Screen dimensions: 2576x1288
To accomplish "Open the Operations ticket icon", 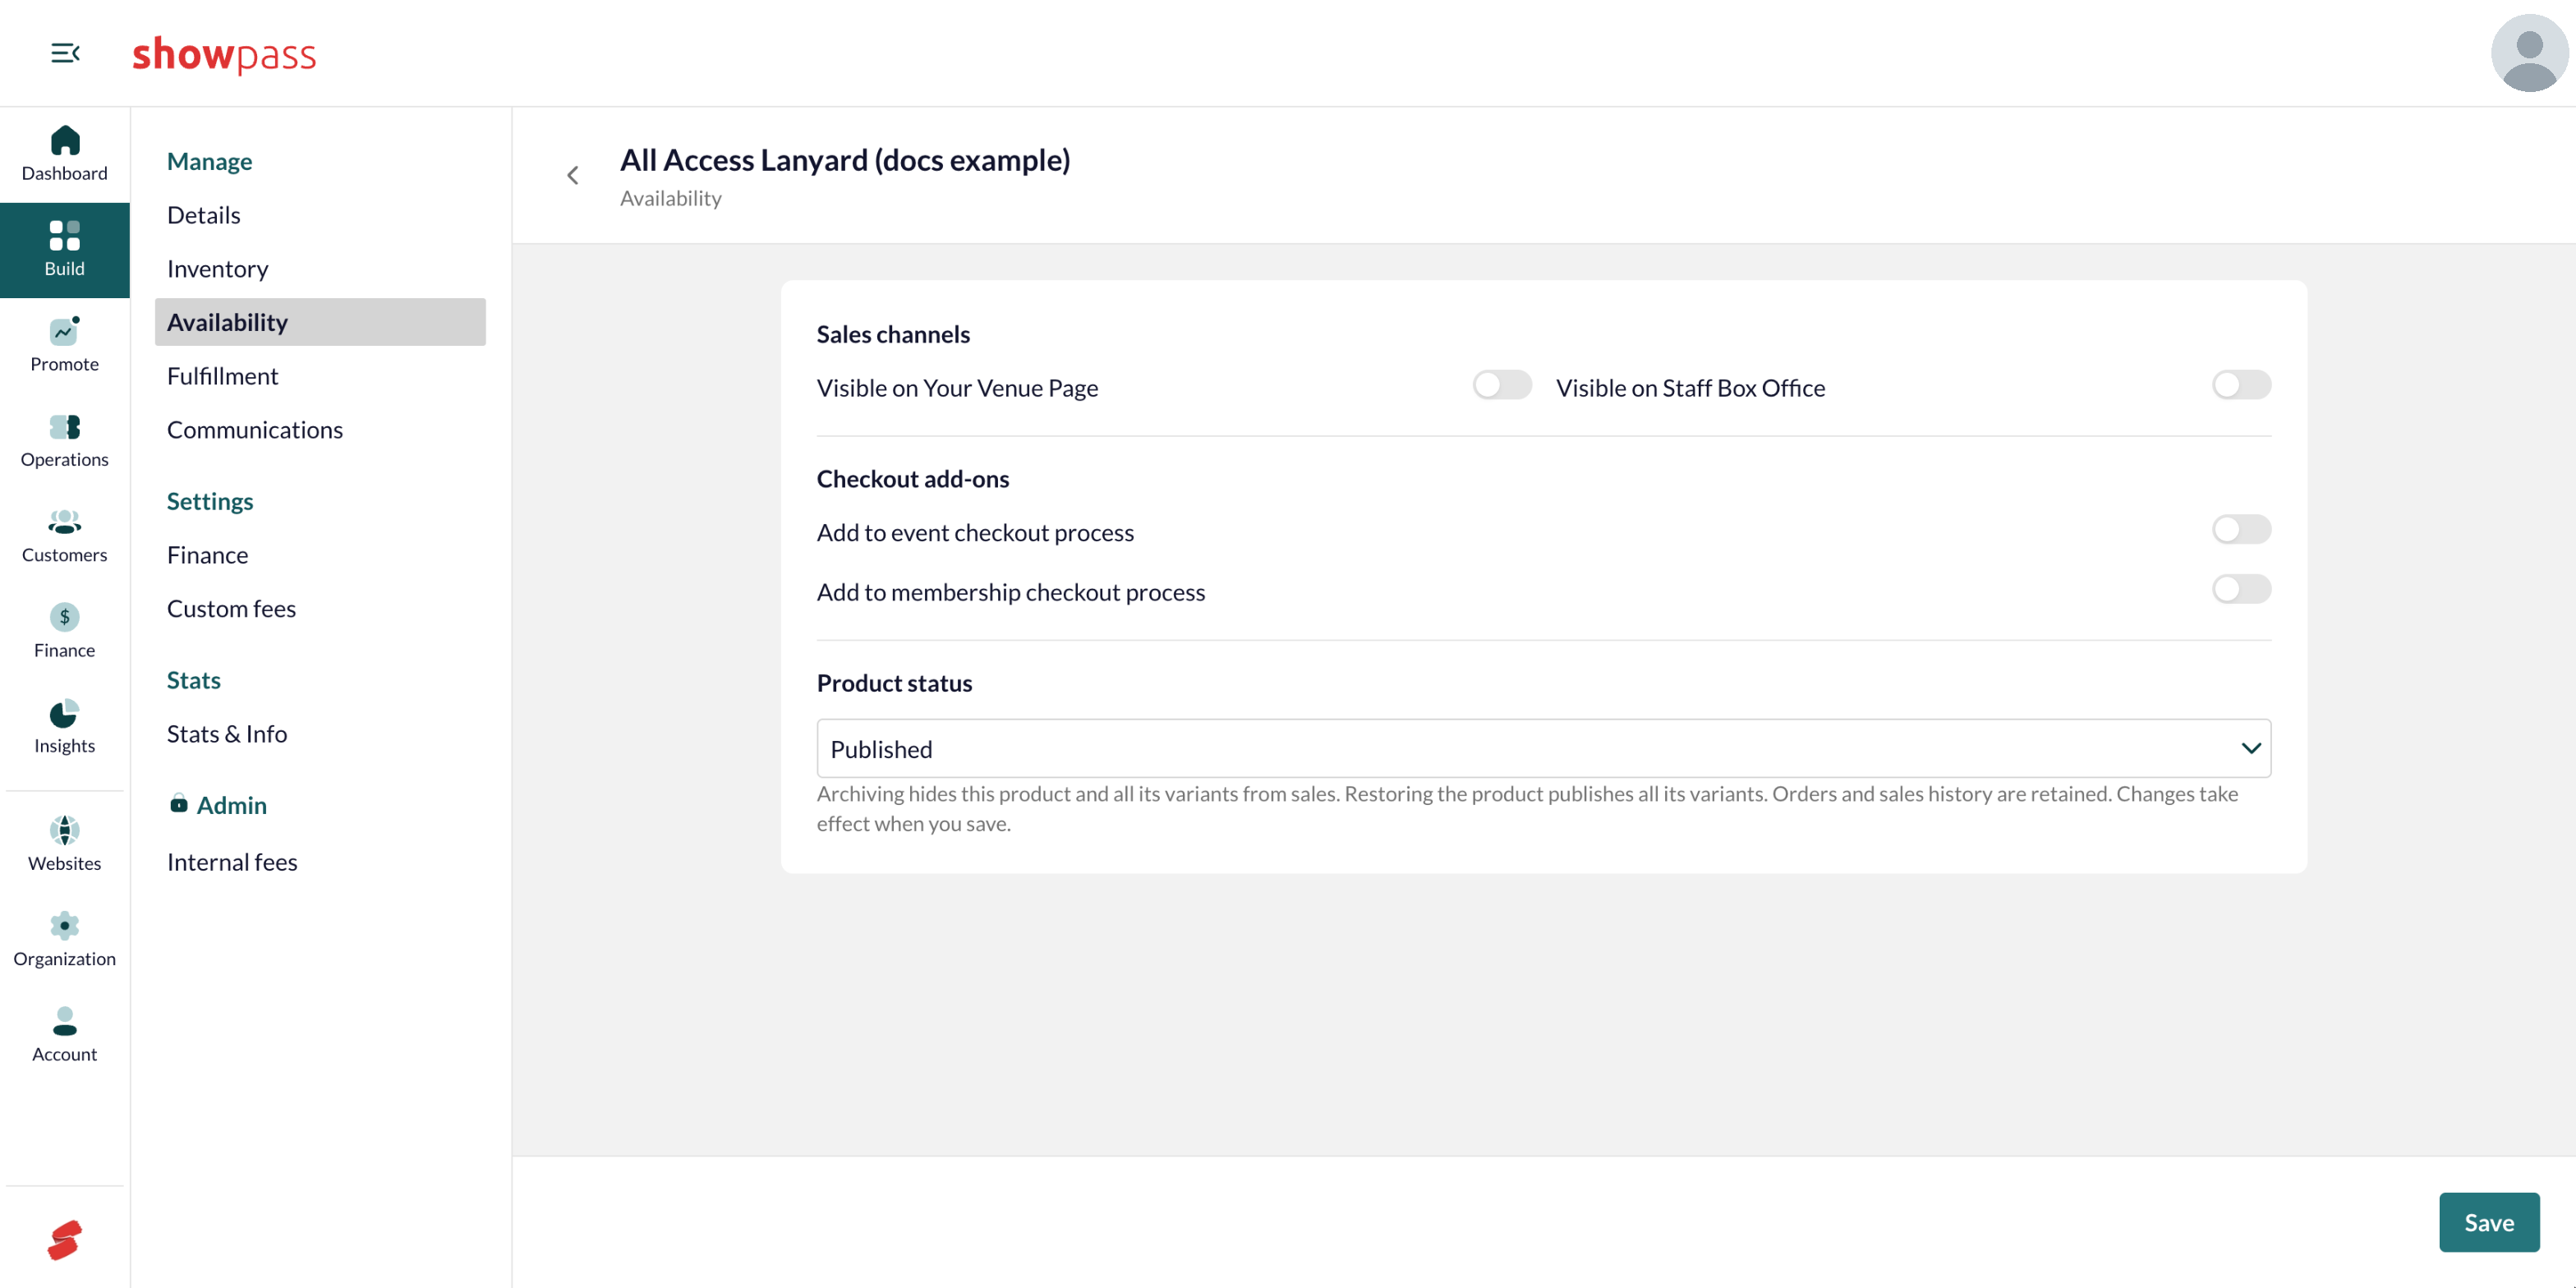I will [x=65, y=427].
